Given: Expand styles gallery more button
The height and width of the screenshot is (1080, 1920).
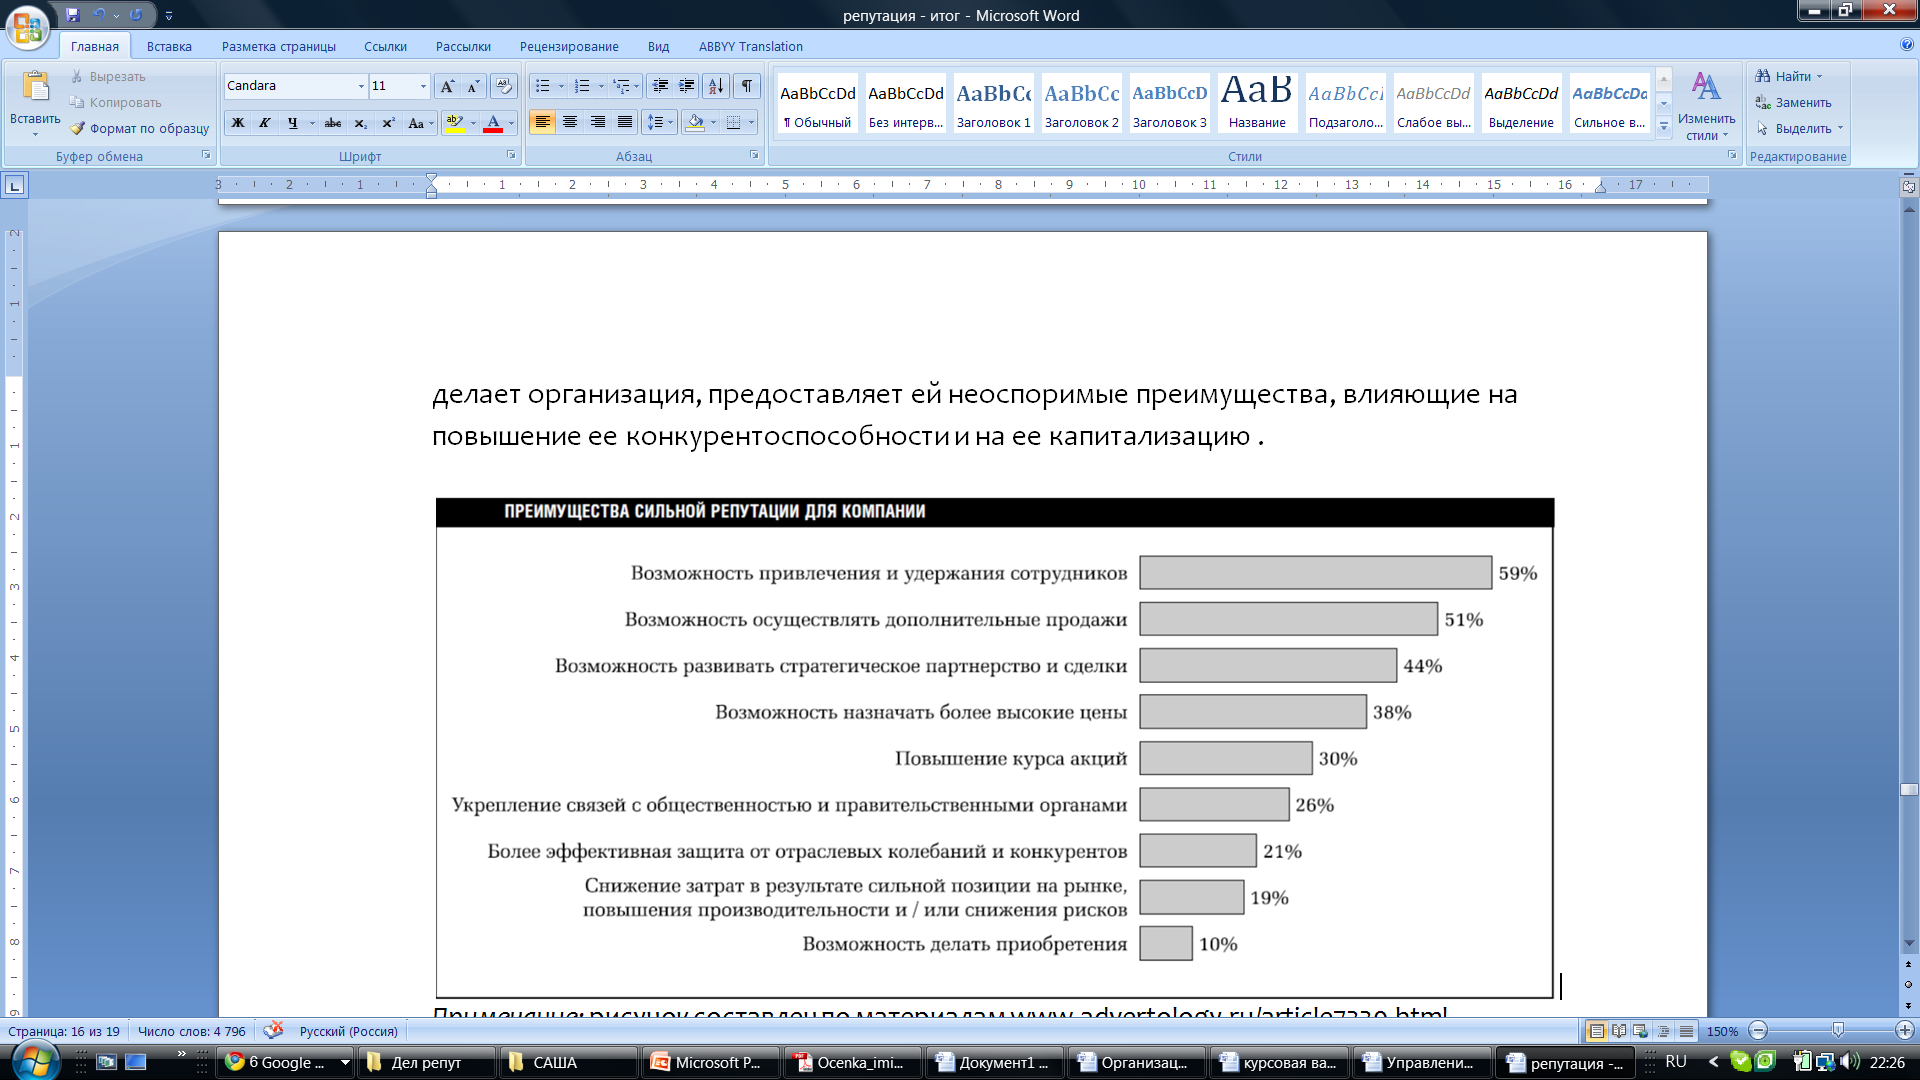Looking at the screenshot, I should (1664, 126).
